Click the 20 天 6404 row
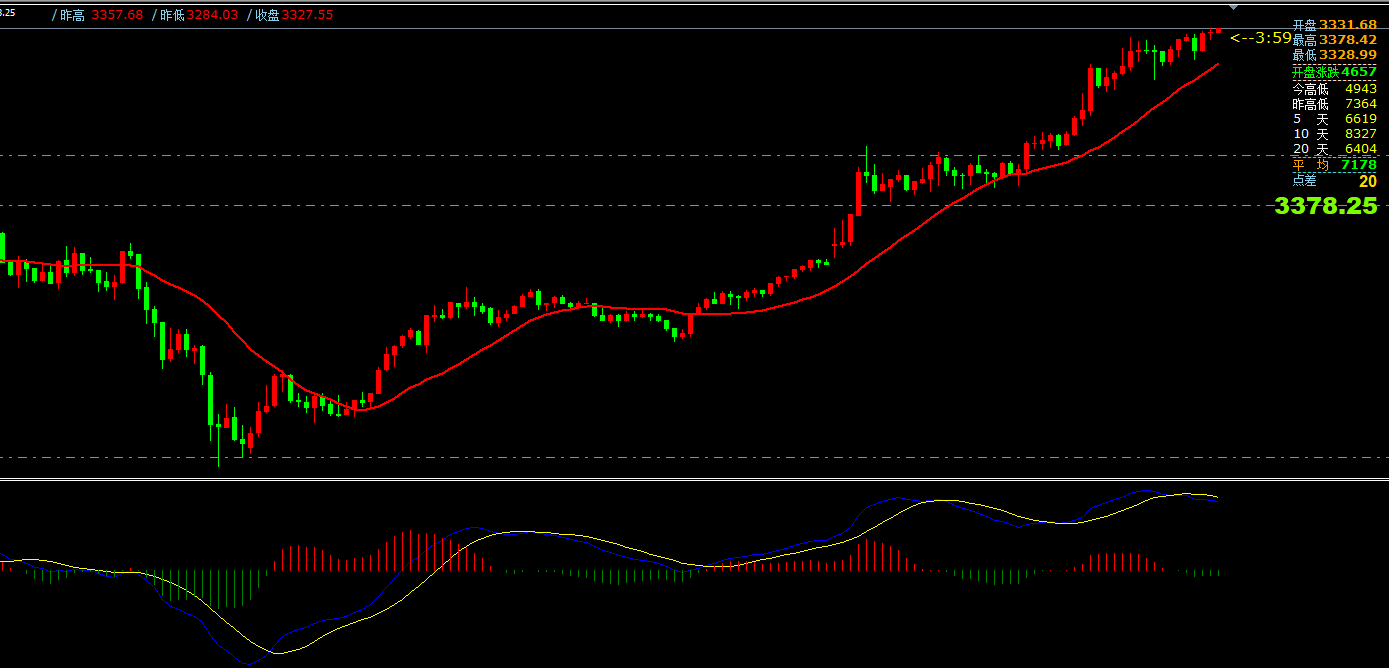The image size is (1389, 668). point(1334,149)
